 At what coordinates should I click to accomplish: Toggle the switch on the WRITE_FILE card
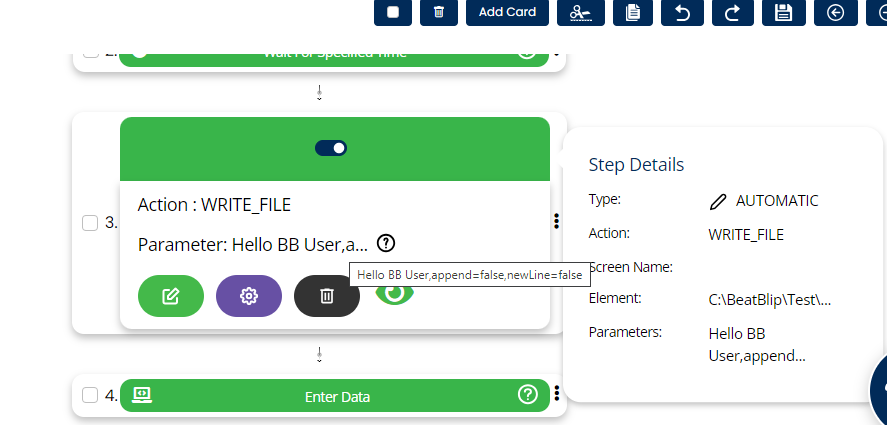331,148
